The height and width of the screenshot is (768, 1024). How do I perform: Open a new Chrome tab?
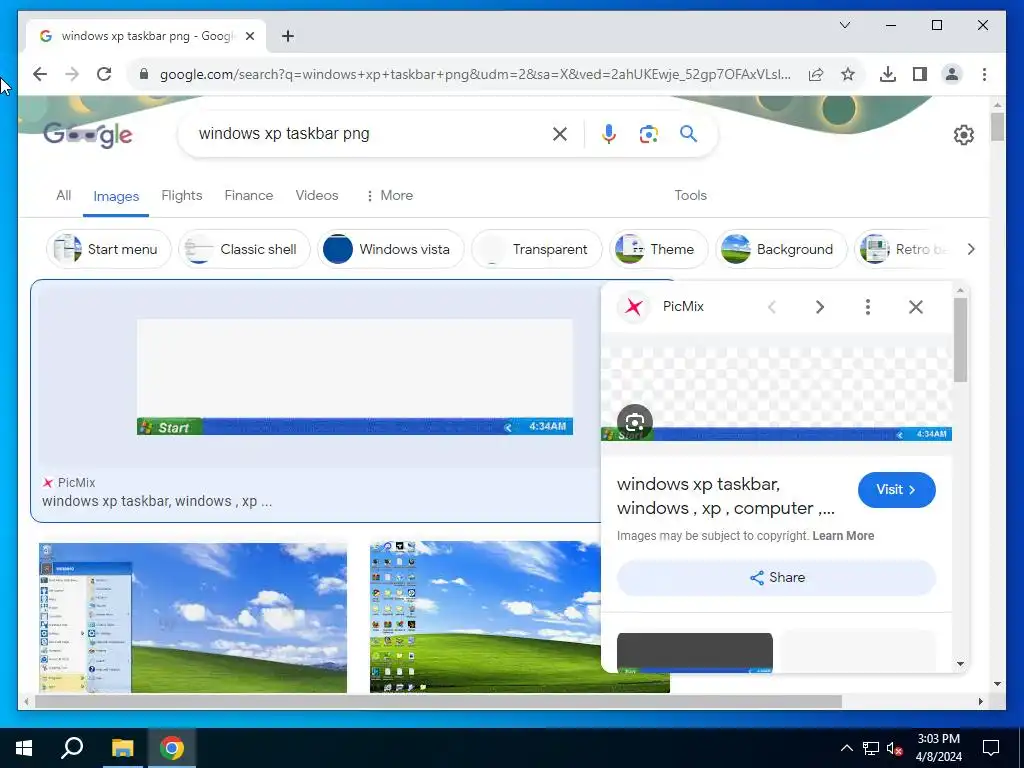287,36
